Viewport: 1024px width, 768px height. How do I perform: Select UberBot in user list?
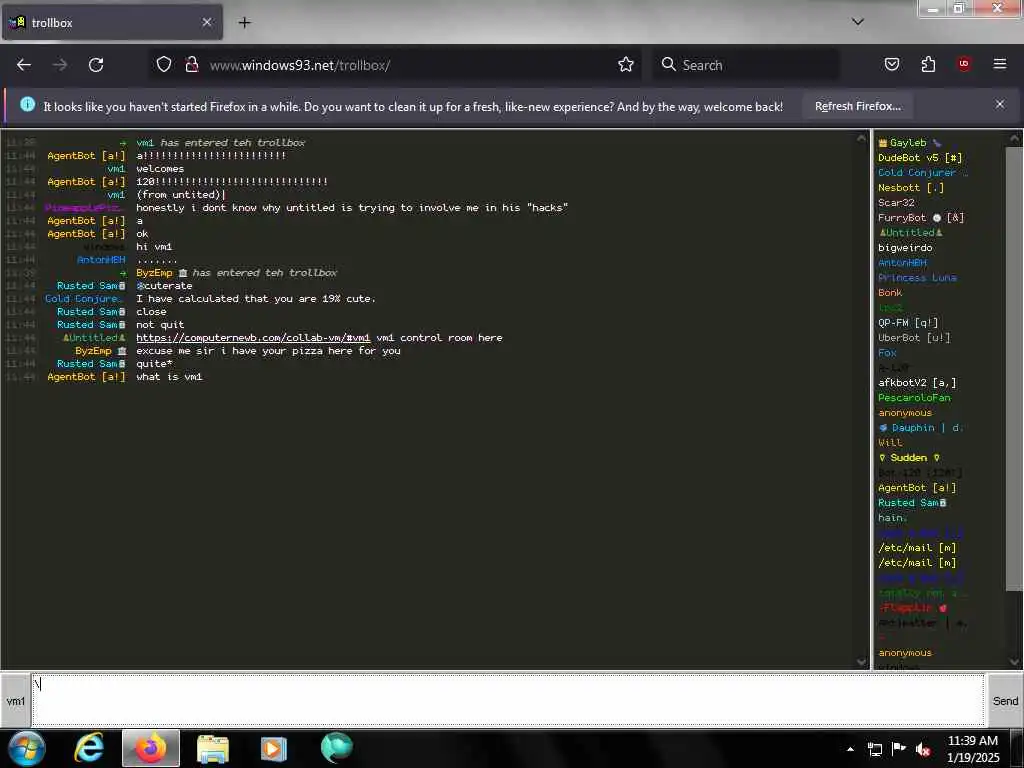pos(914,338)
